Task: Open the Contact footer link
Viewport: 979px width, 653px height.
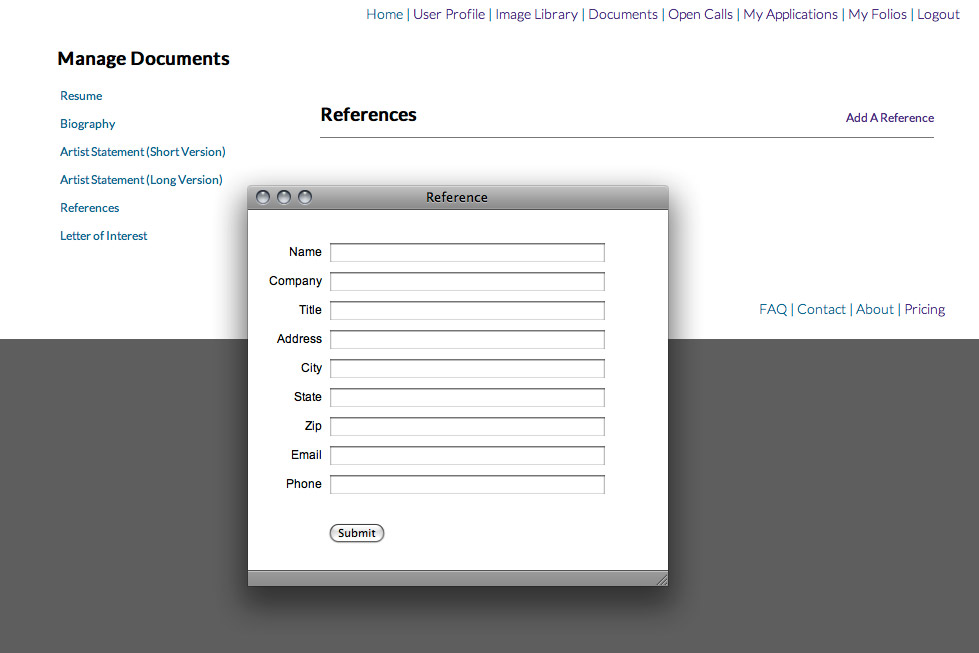Action: click(821, 310)
